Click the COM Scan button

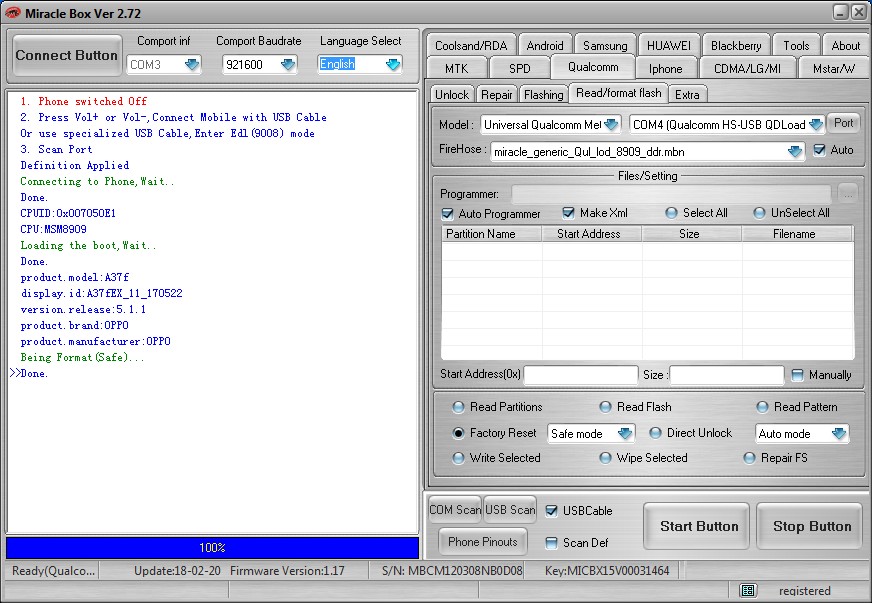pos(455,510)
